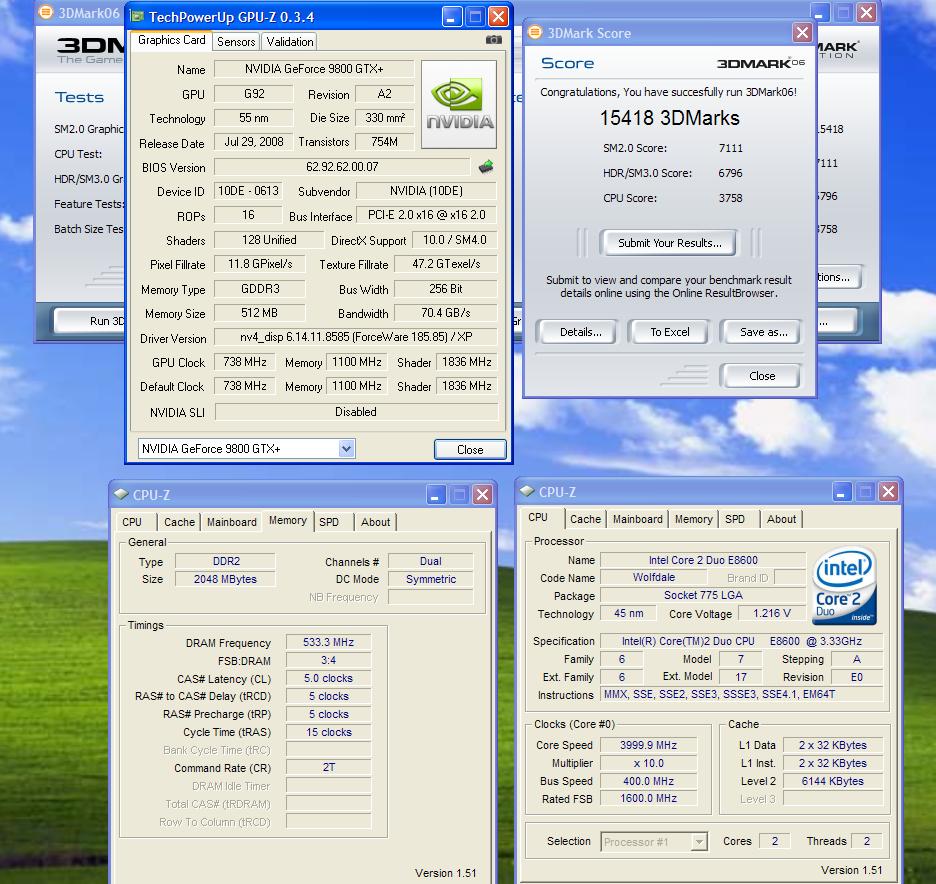936x884 pixels.
Task: Click the Memory CPU-Z window title icon
Action: point(121,494)
